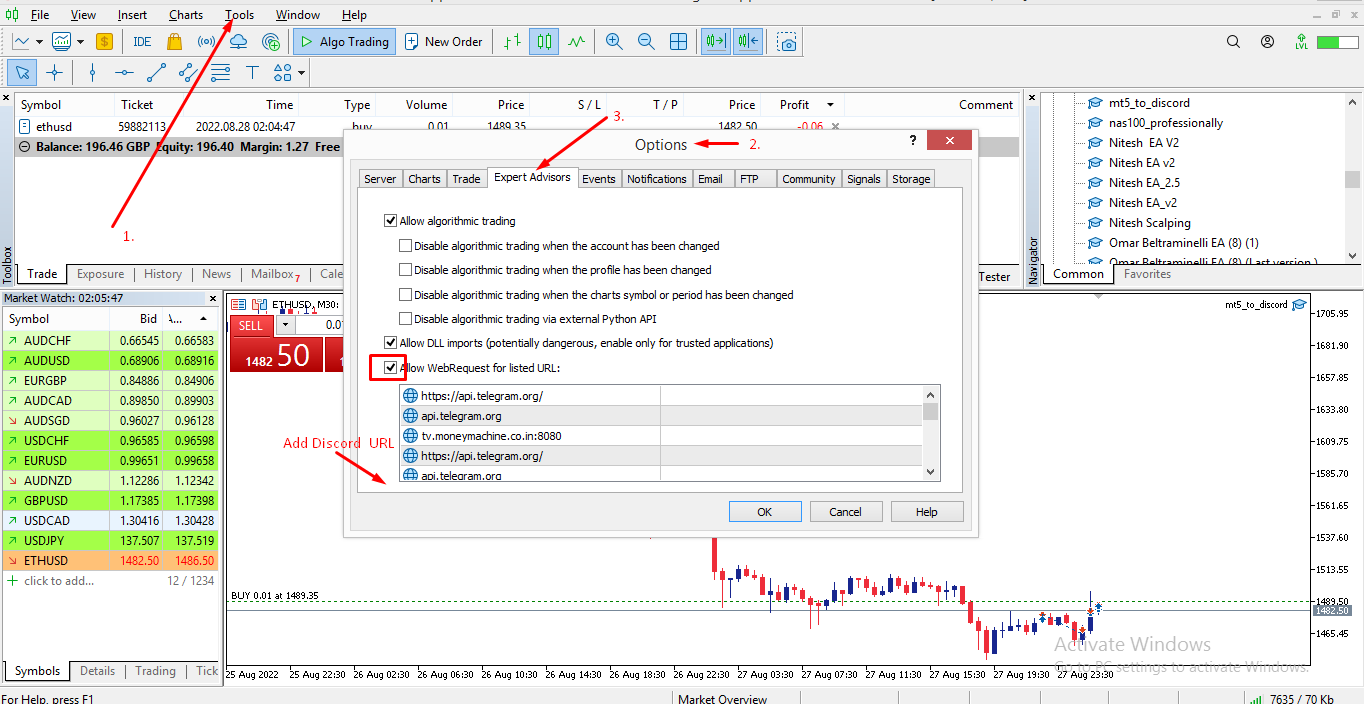Viewport: 1364px width, 704px height.
Task: Open the SELL panel volume dropdown arrow
Action: point(285,325)
